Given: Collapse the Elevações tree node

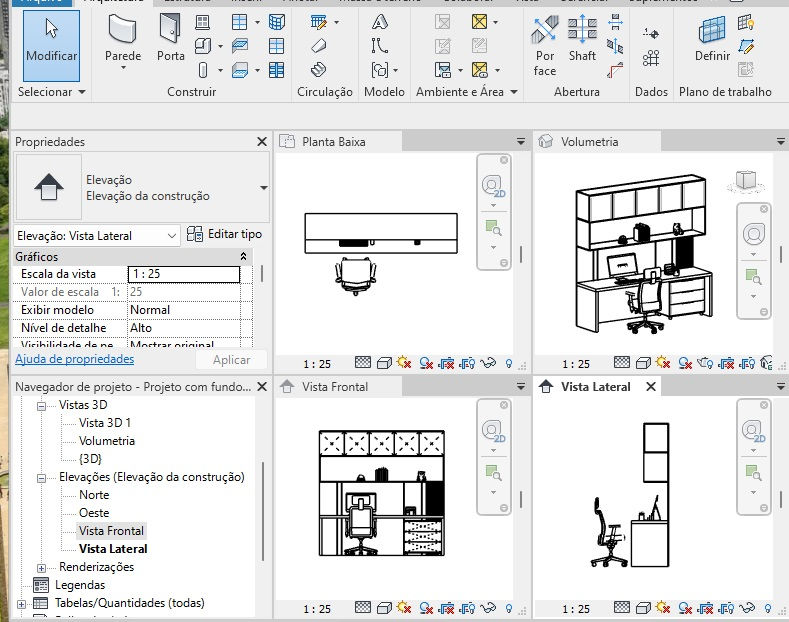Looking at the screenshot, I should pos(42,478).
